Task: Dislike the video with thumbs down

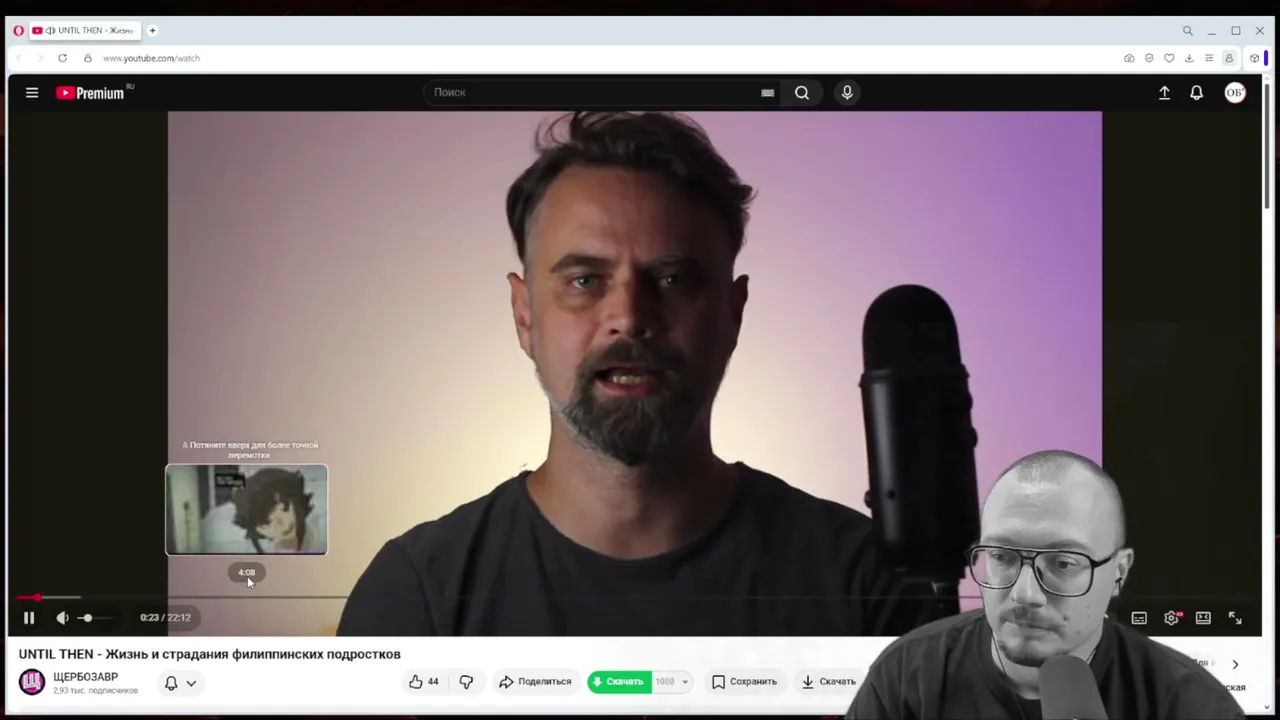Action: [x=466, y=682]
